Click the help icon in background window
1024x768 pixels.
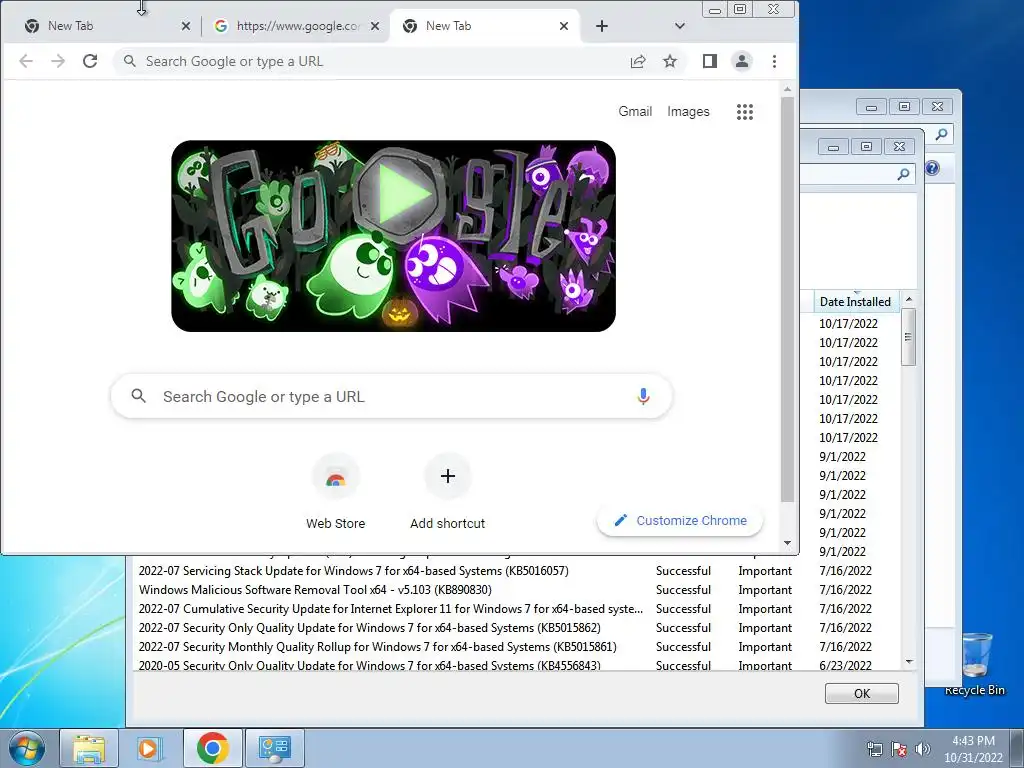[933, 168]
